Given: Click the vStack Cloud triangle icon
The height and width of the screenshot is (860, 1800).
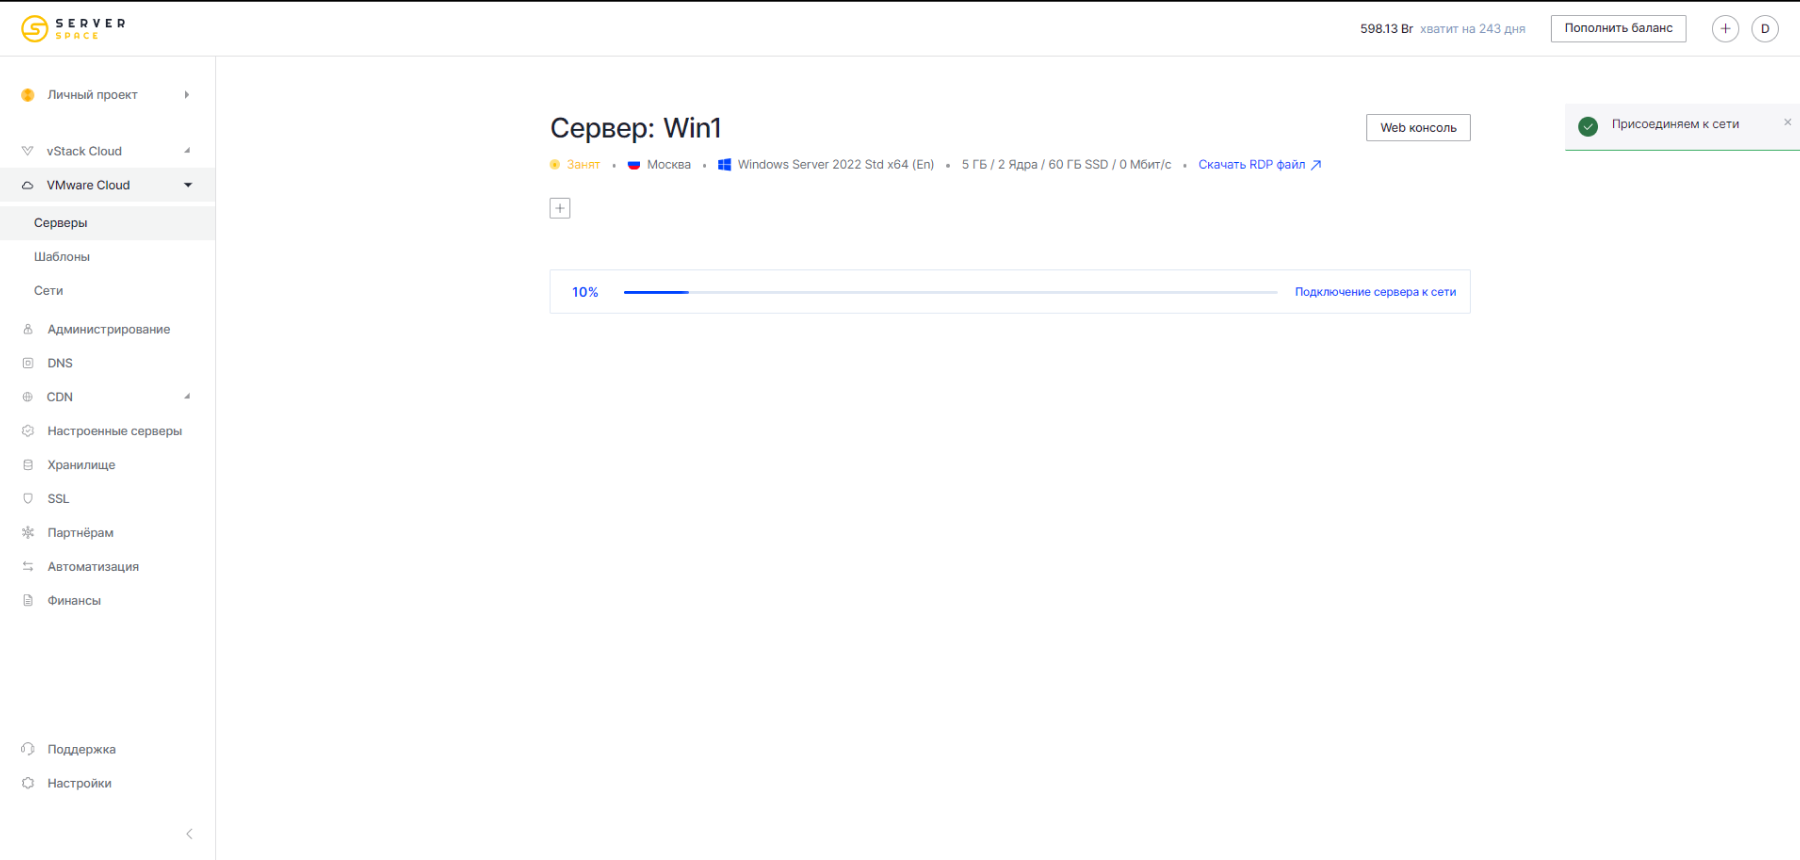Looking at the screenshot, I should (27, 151).
